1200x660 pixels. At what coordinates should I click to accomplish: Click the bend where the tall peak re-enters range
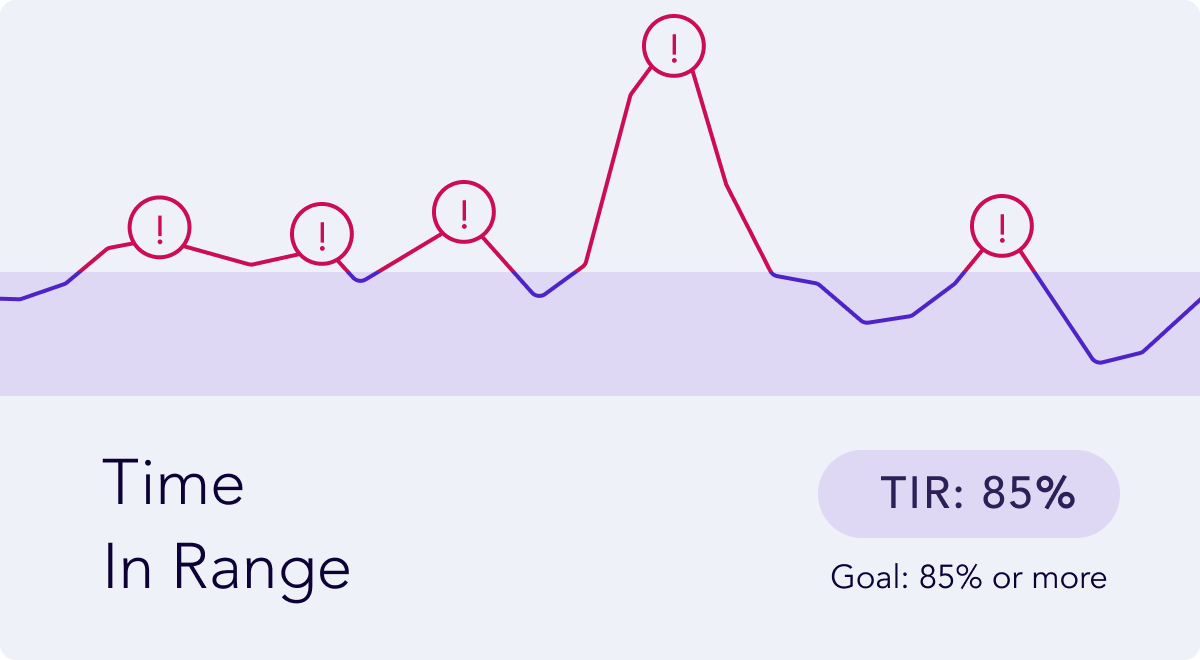pyautogui.click(x=773, y=274)
